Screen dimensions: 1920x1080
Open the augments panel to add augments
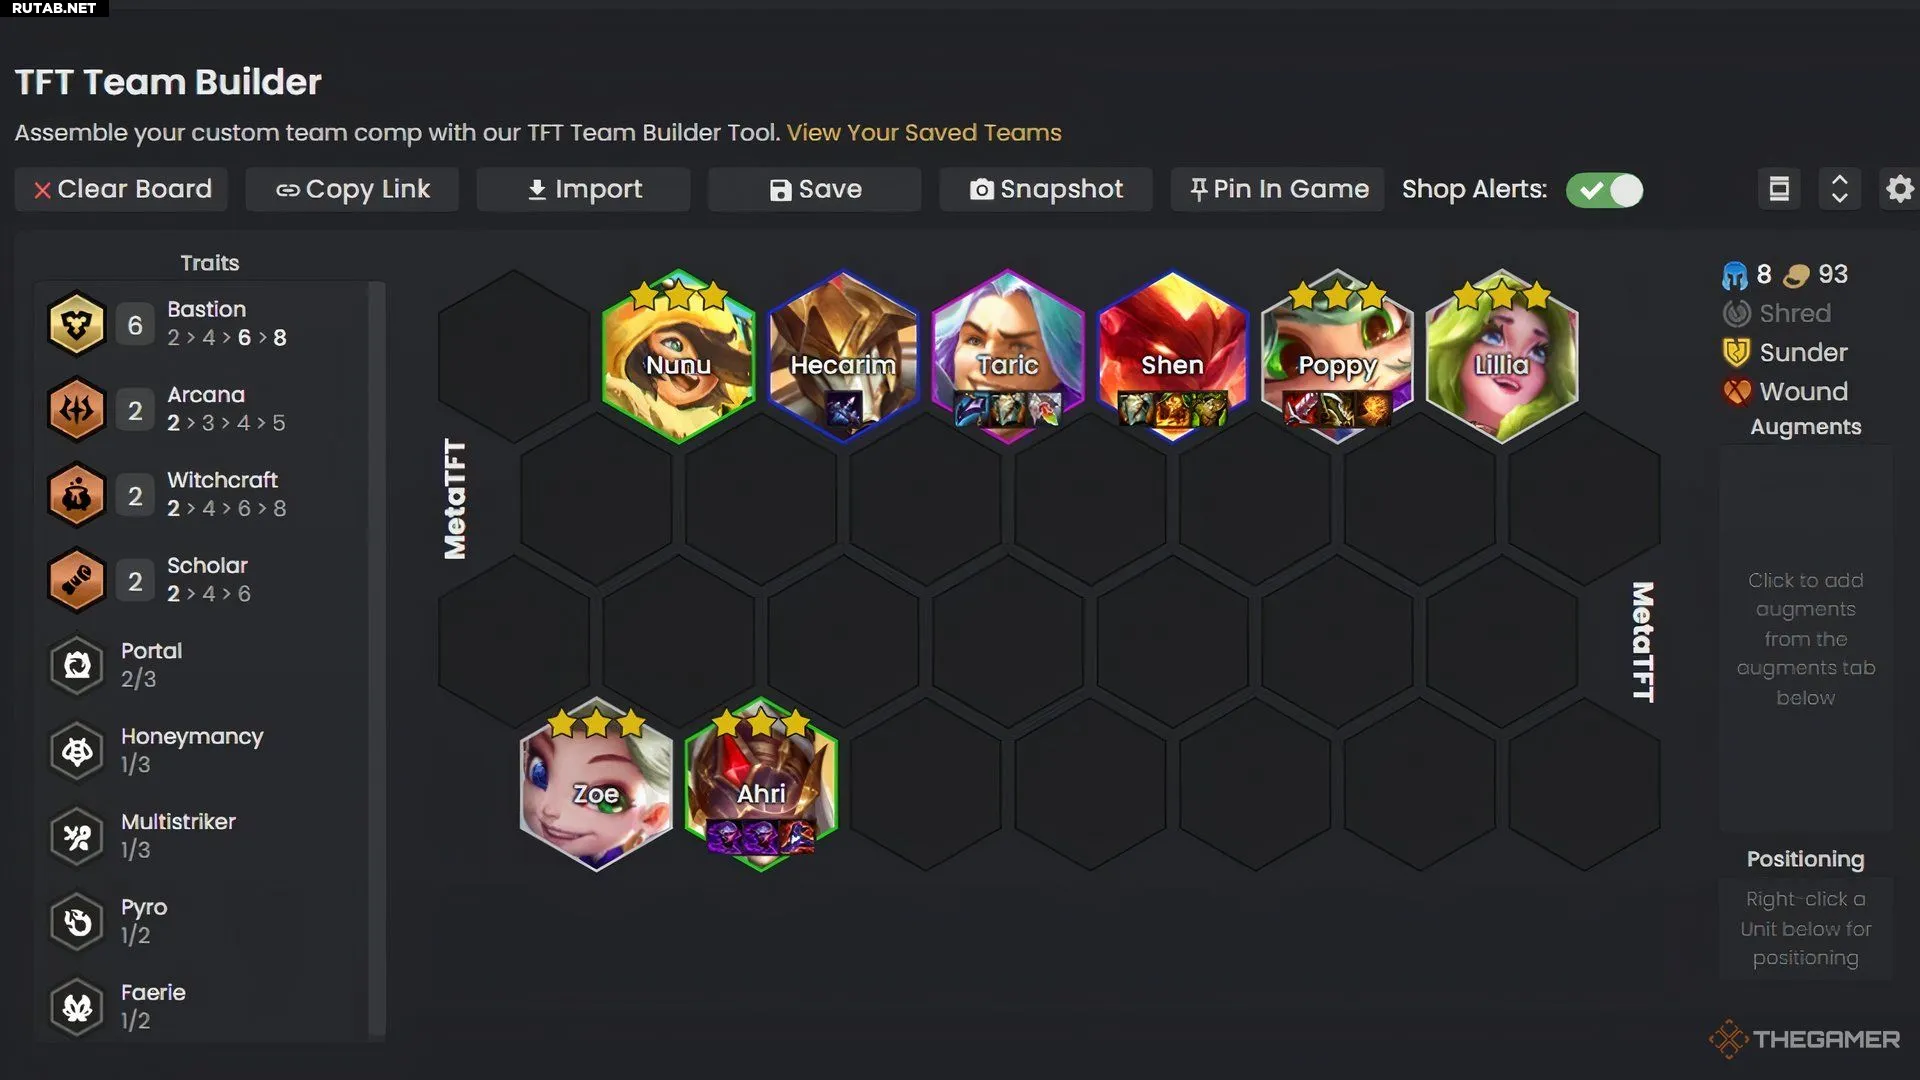point(1806,638)
